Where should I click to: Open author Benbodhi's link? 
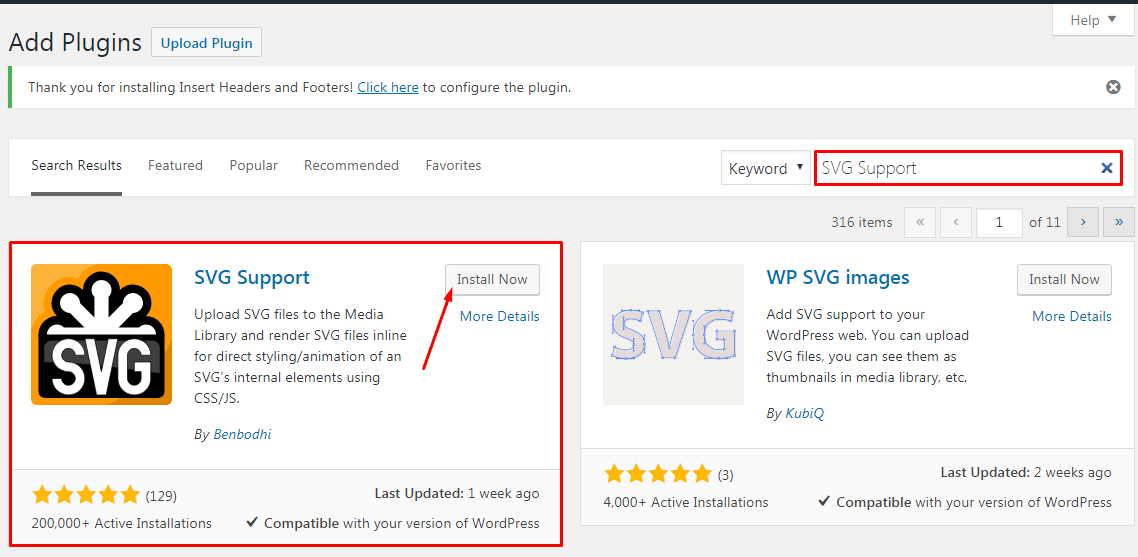(242, 434)
